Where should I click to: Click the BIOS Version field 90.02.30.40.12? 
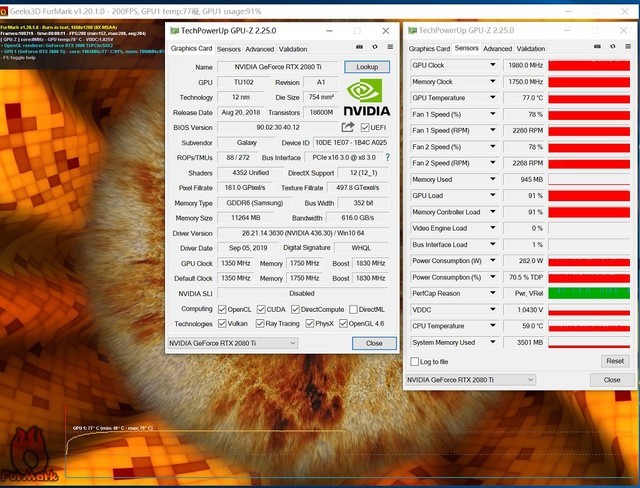(x=278, y=127)
